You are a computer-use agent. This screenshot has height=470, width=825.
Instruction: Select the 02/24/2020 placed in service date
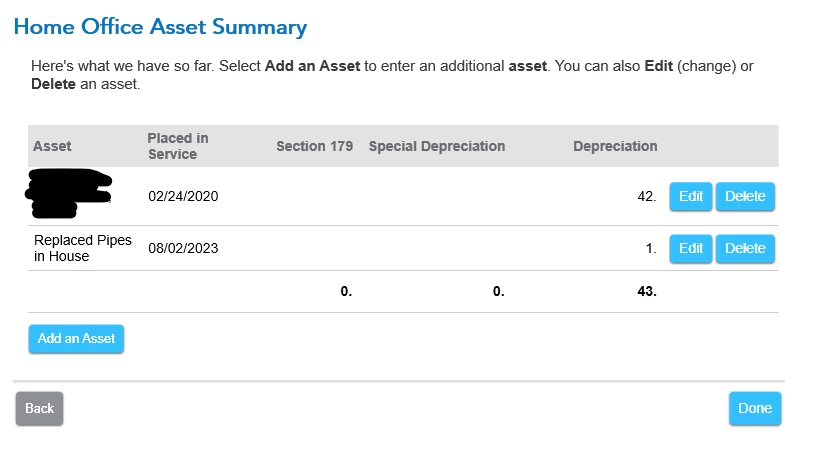point(183,196)
